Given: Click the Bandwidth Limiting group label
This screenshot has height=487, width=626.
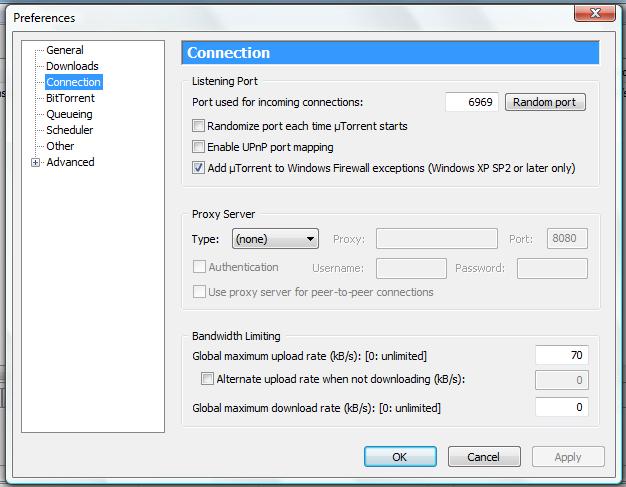Looking at the screenshot, I should (x=236, y=336).
